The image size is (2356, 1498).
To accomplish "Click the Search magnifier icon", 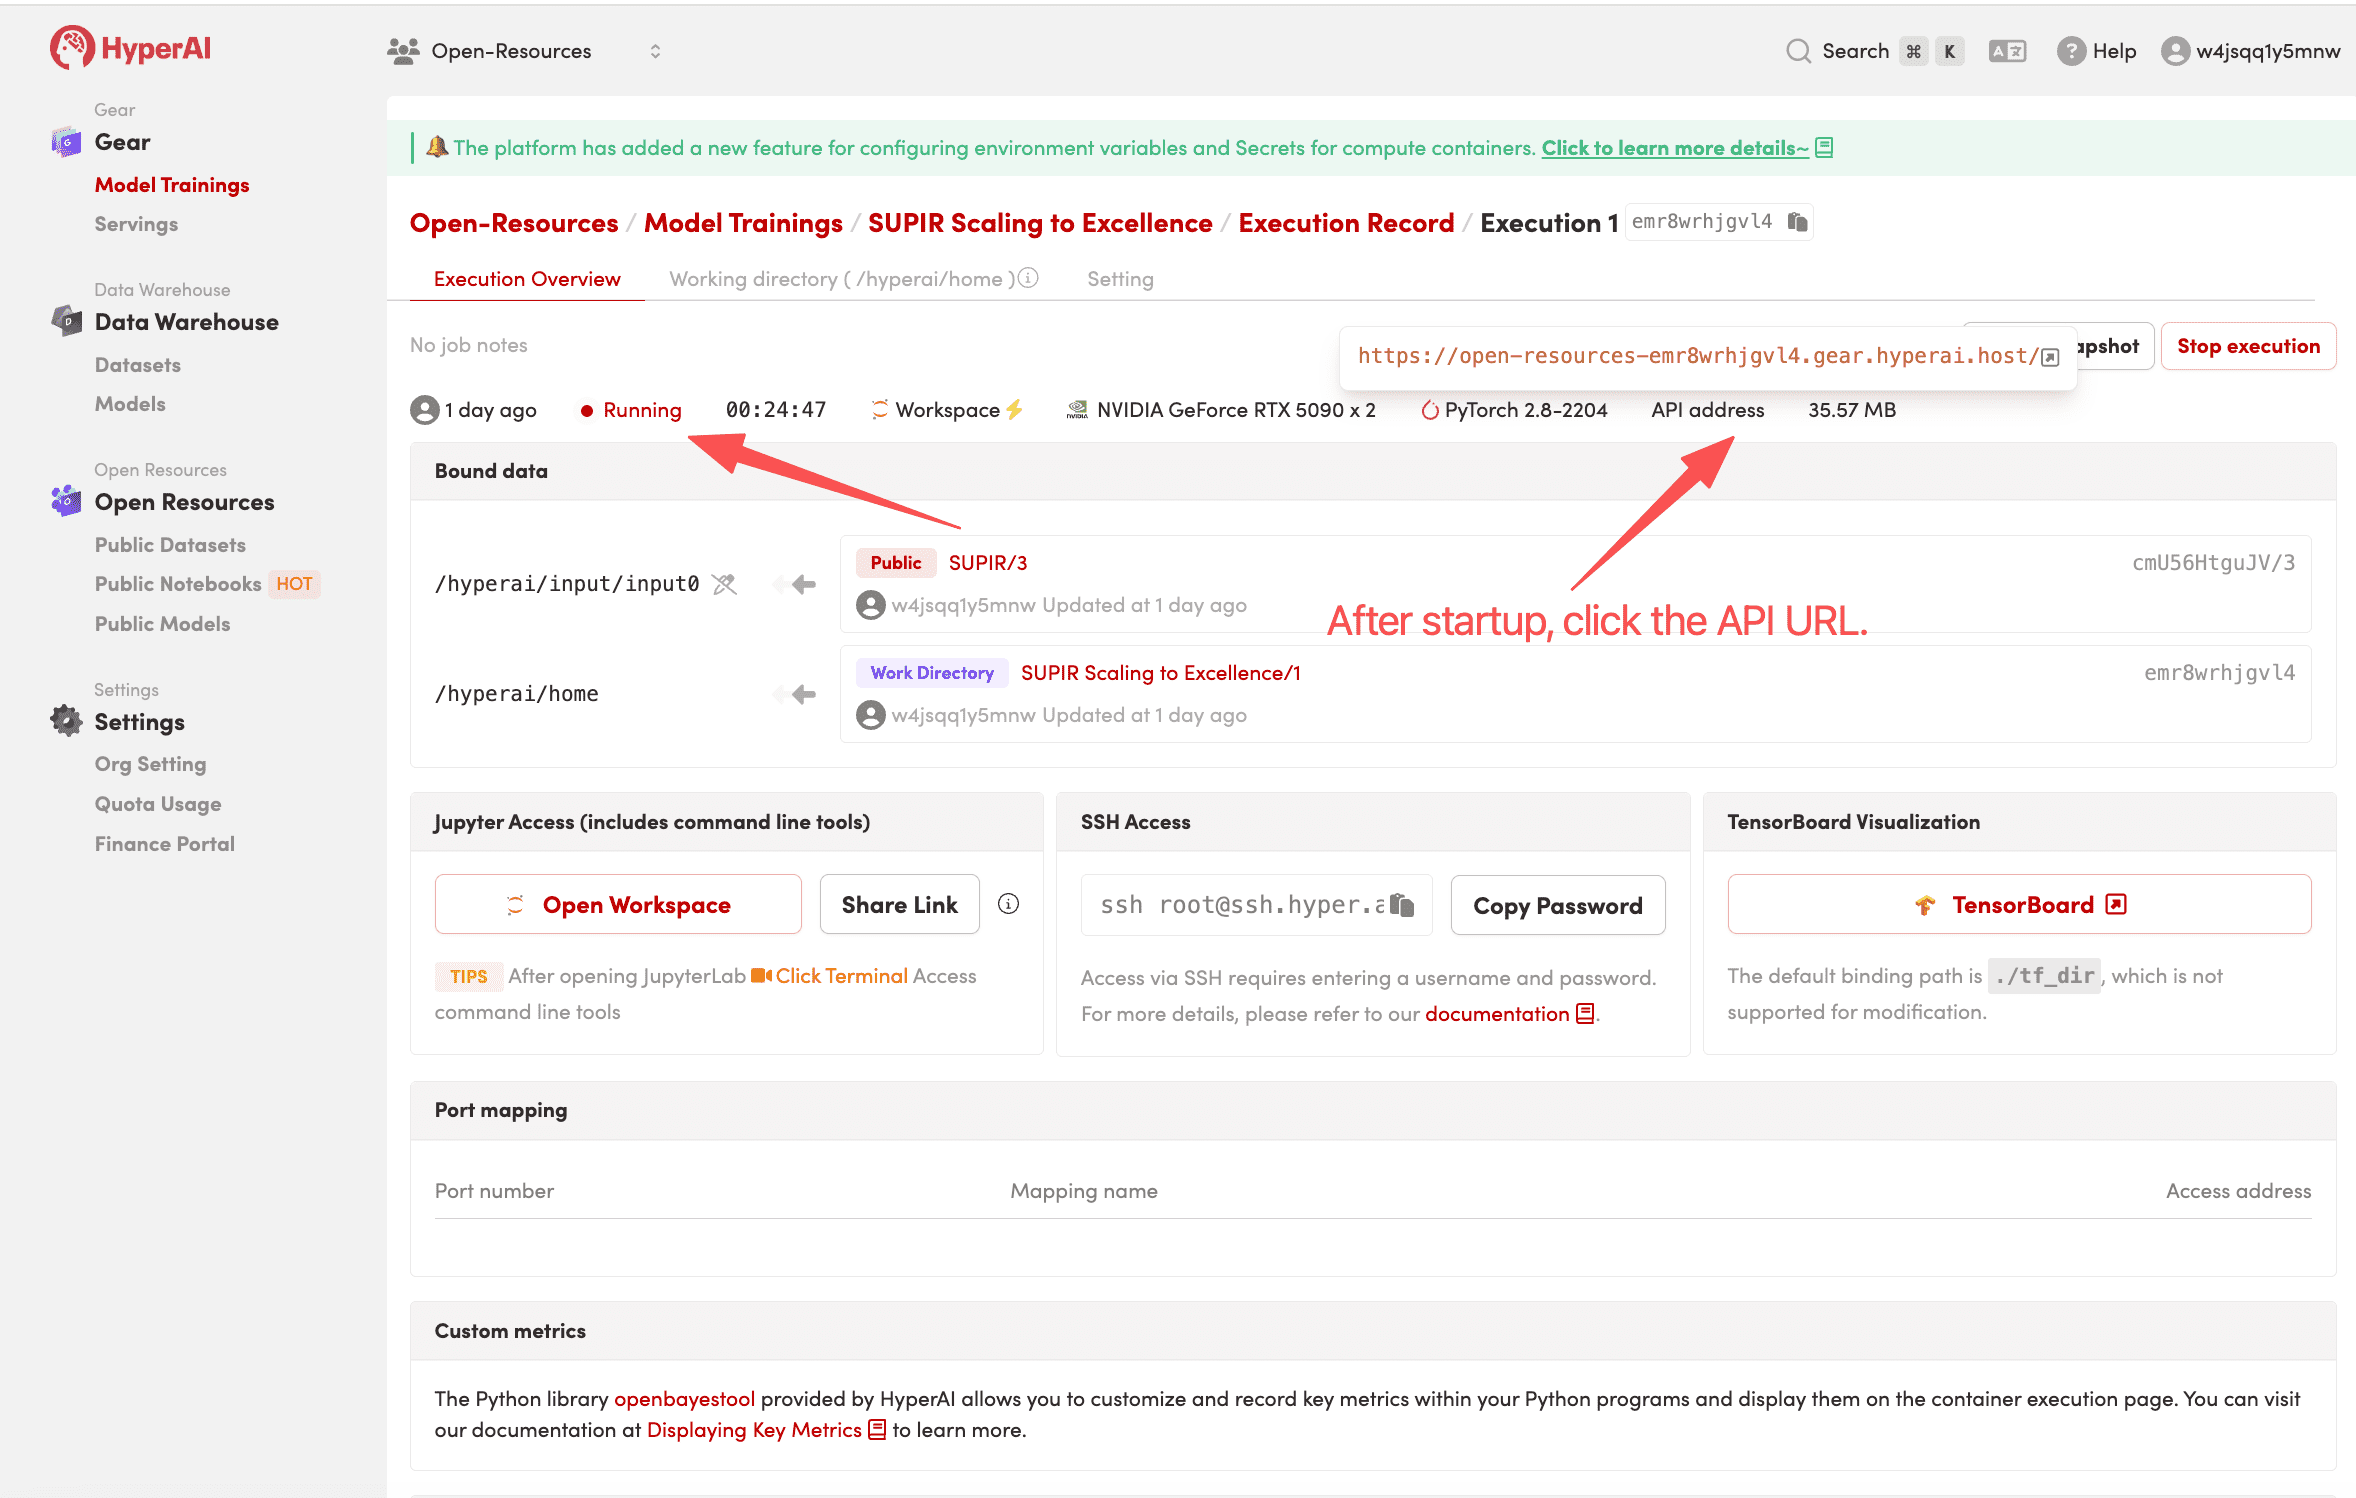I will coord(1798,51).
